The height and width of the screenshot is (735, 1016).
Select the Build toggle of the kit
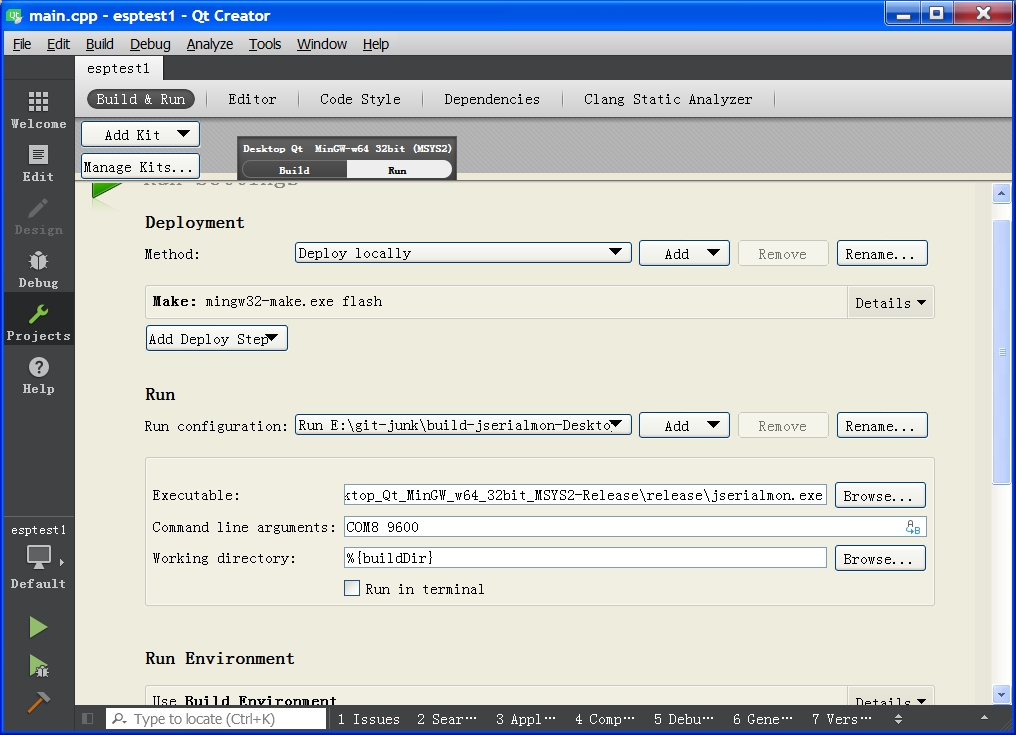(294, 170)
